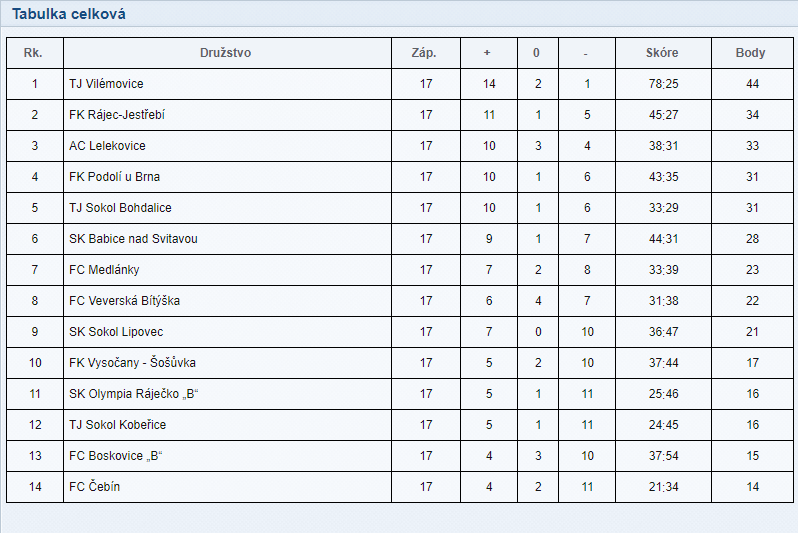Open team FK Rájec-Jestřebí
Screen dimensions: 798x533
(117, 115)
